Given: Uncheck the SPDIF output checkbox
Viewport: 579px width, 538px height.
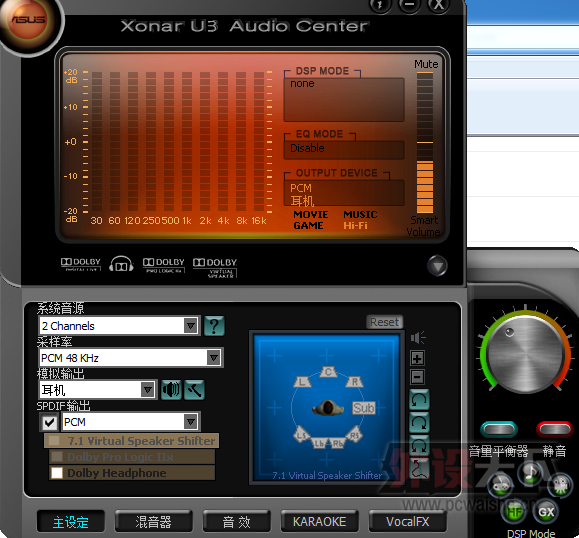Looking at the screenshot, I should pos(49,422).
